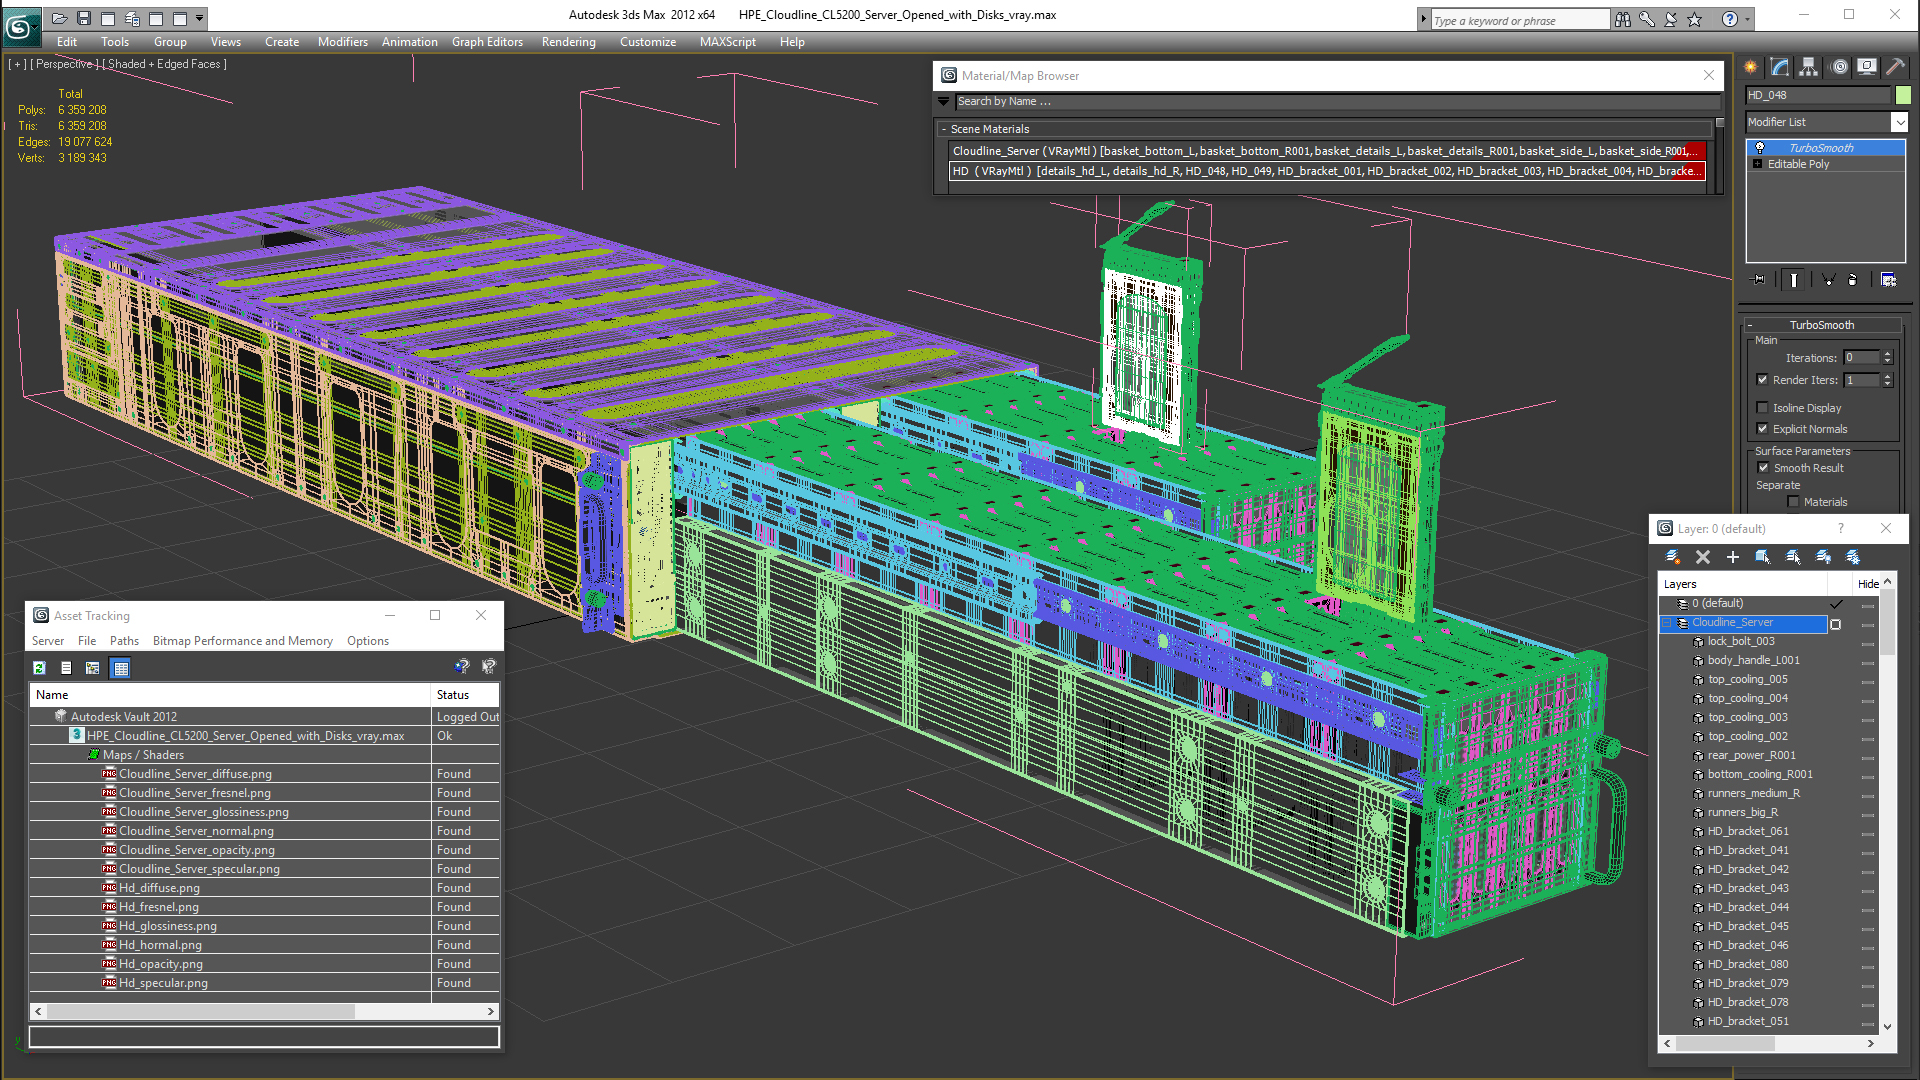The image size is (1920, 1080).
Task: Switch Asset Tracking to Table View icon
Action: pos(121,668)
